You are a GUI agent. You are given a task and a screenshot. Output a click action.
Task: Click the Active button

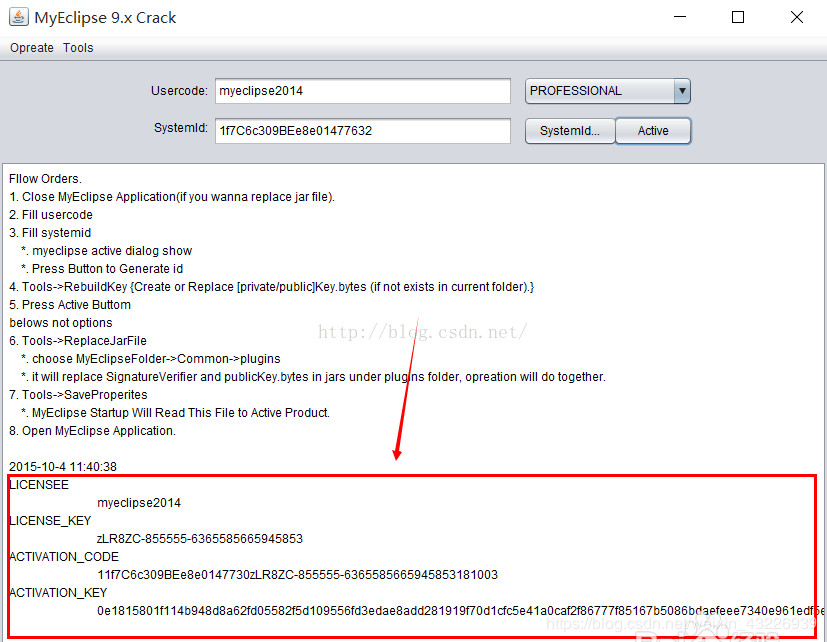[653, 131]
